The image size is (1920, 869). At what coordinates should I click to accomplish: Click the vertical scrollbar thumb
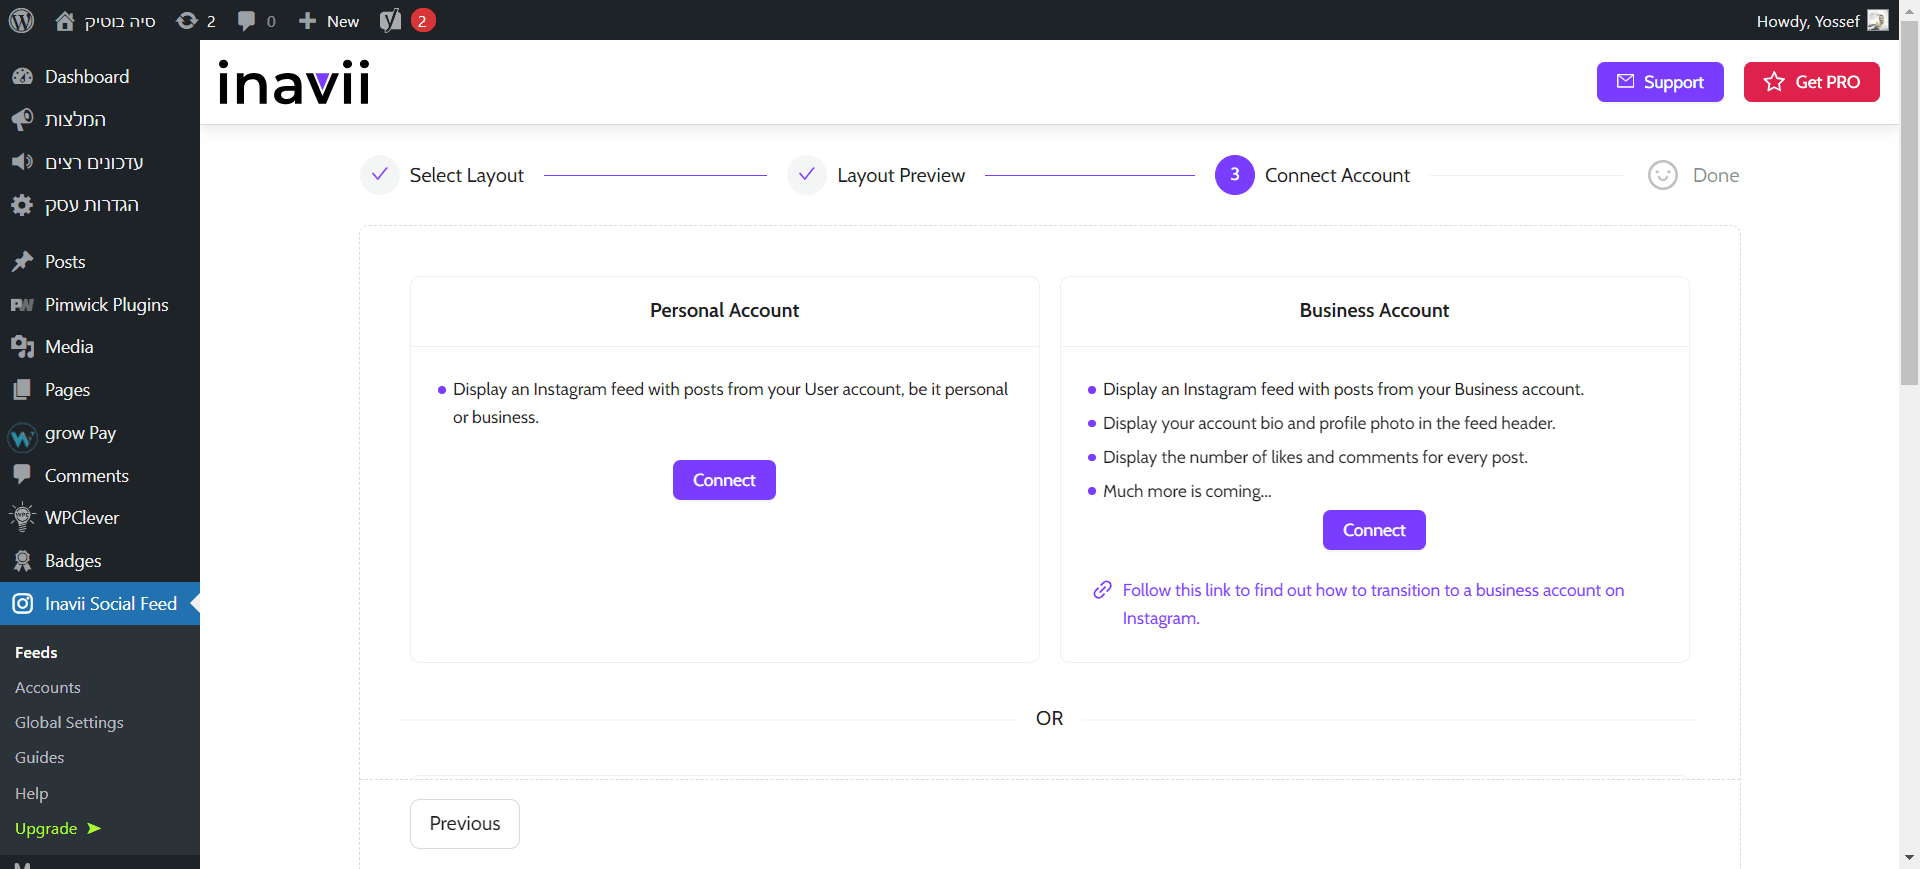(x=1909, y=202)
